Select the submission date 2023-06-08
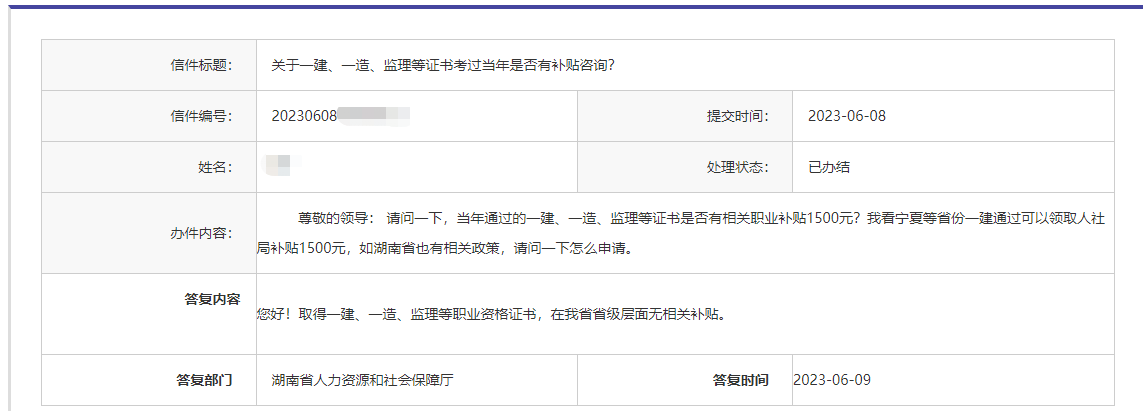The width and height of the screenshot is (1143, 411). point(846,116)
